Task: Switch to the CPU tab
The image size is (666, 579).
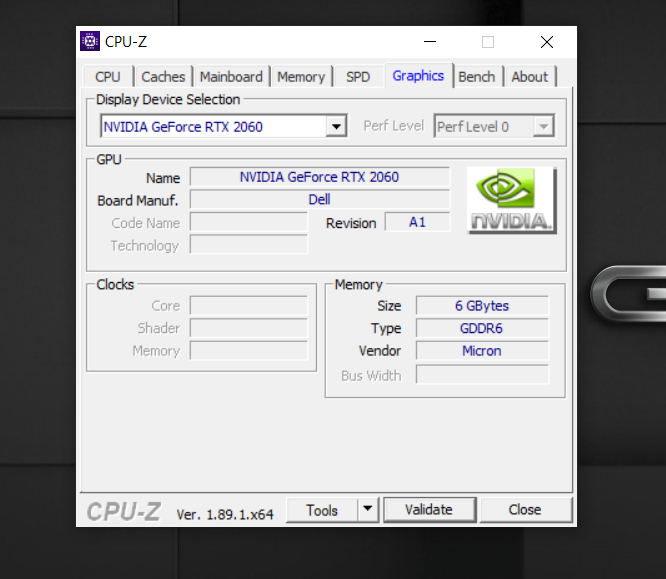Action: tap(108, 77)
